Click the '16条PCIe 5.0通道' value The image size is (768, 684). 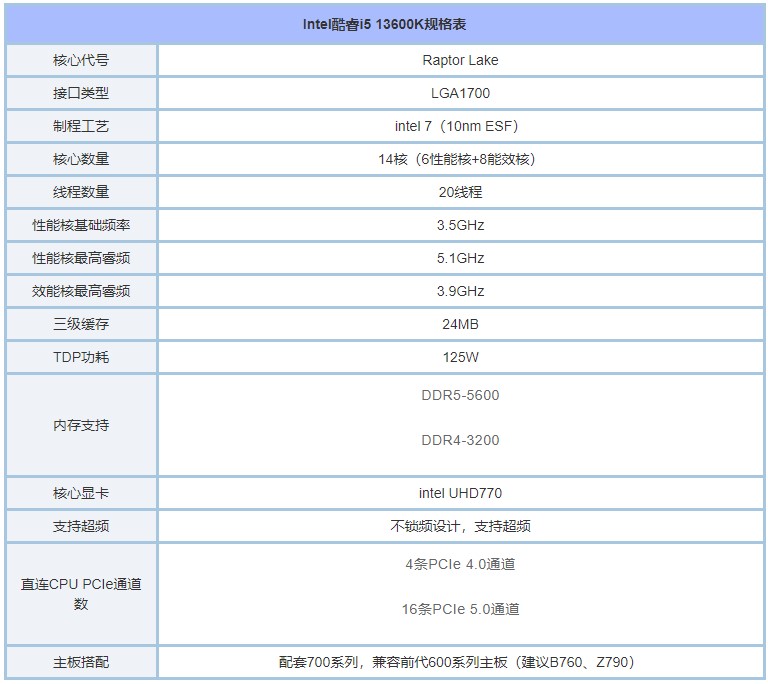point(460,609)
